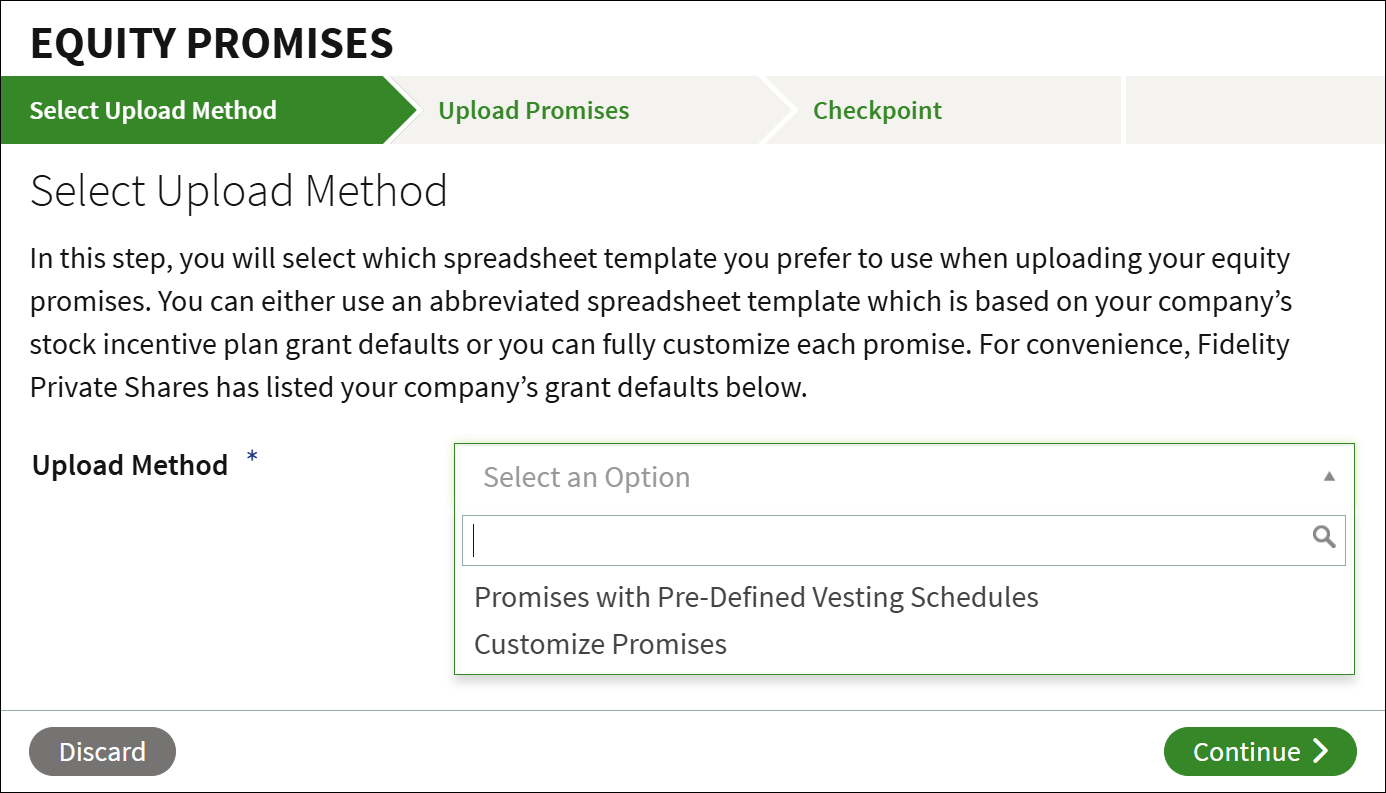The image size is (1386, 793).
Task: Click the required asterisk beside Upload Method
Action: click(252, 458)
